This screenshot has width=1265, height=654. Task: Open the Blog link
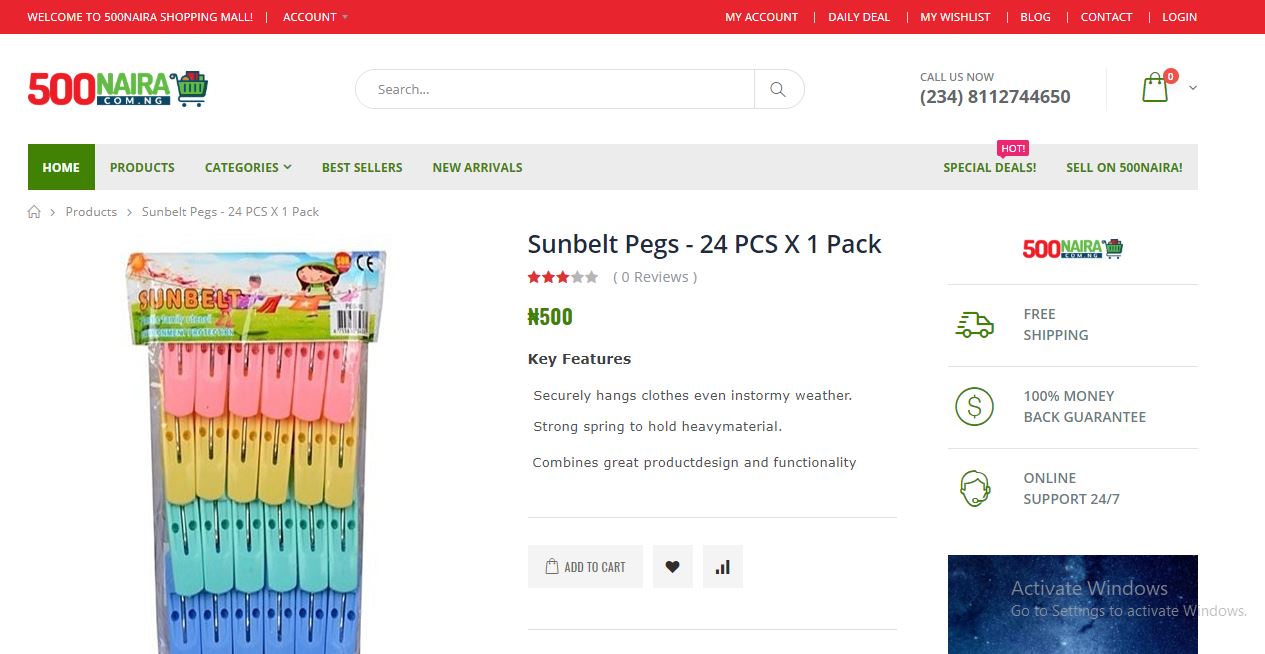click(1035, 17)
